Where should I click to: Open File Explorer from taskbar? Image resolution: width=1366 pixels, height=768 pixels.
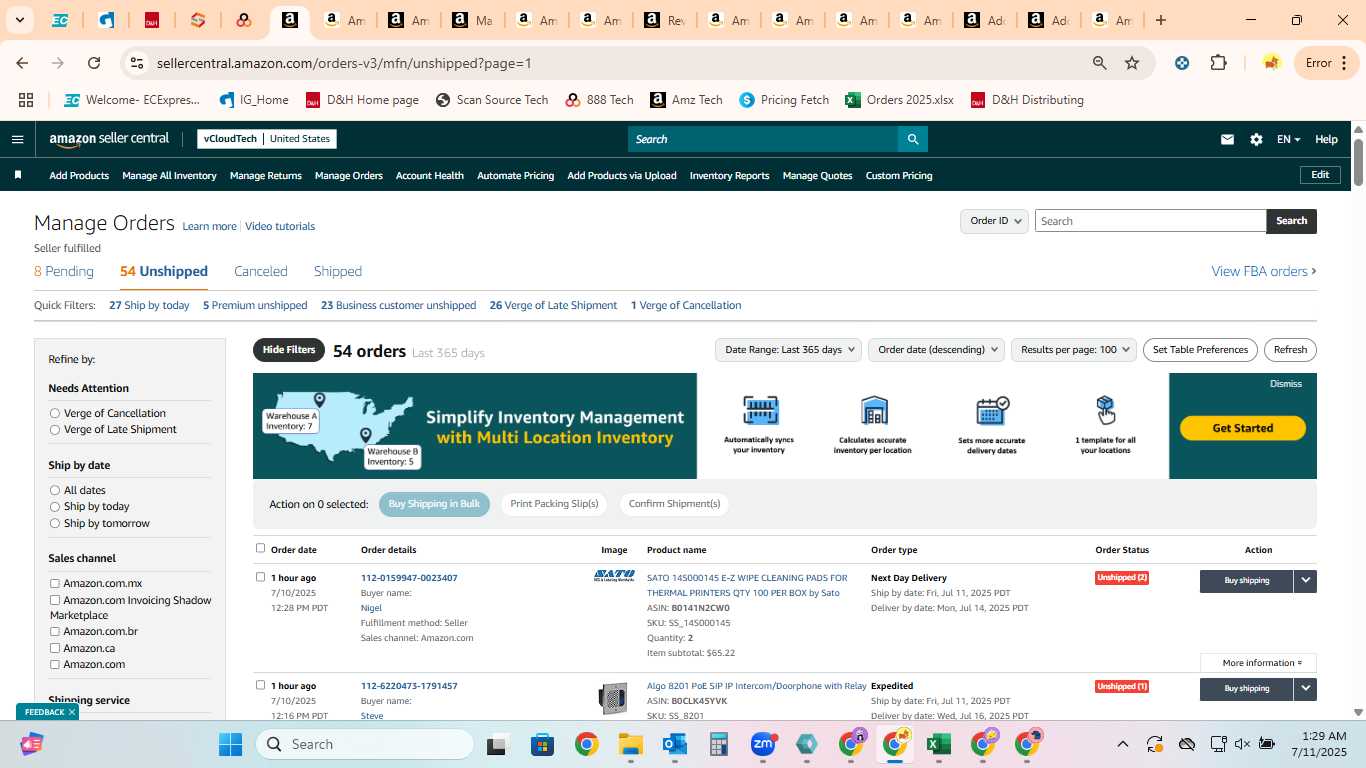click(630, 744)
